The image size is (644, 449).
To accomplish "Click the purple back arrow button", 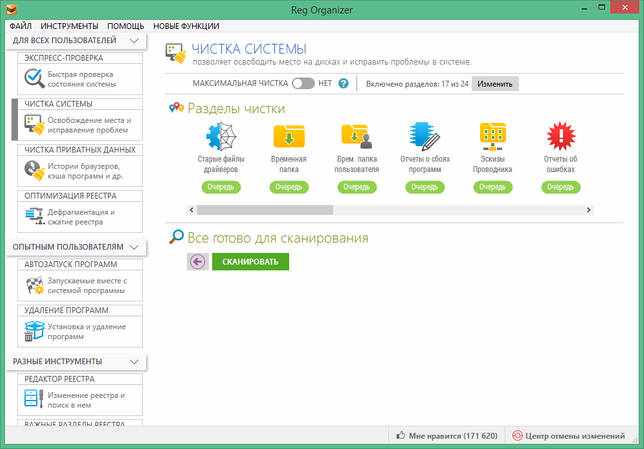I will click(198, 262).
